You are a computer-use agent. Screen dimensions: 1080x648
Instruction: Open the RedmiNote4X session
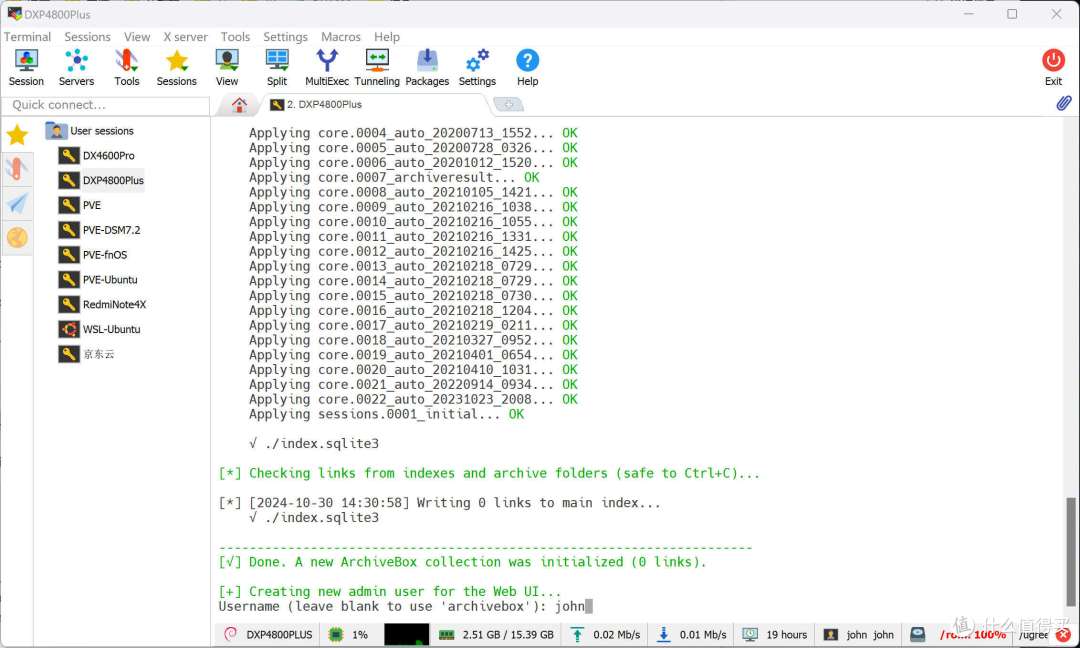pos(114,304)
